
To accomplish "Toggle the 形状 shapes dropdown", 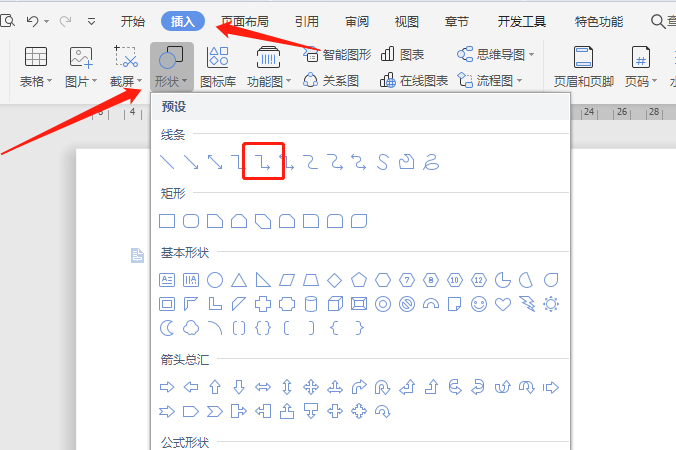I will pyautogui.click(x=171, y=67).
